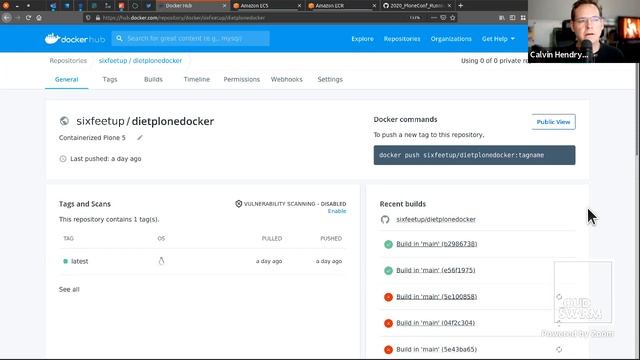Screen dimensions: 640x360
Task: Open the repository Settings tab
Action: [330, 79]
